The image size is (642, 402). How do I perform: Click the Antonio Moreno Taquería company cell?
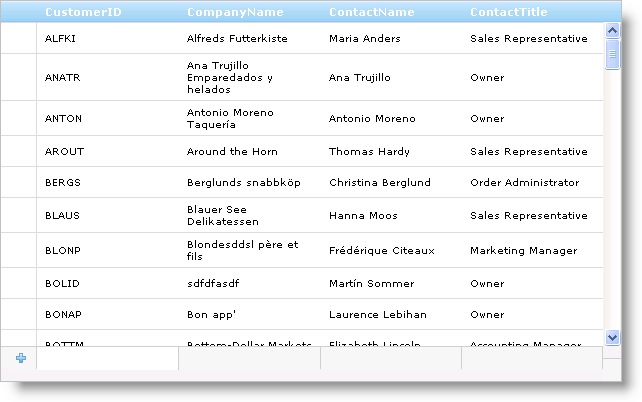click(230, 119)
